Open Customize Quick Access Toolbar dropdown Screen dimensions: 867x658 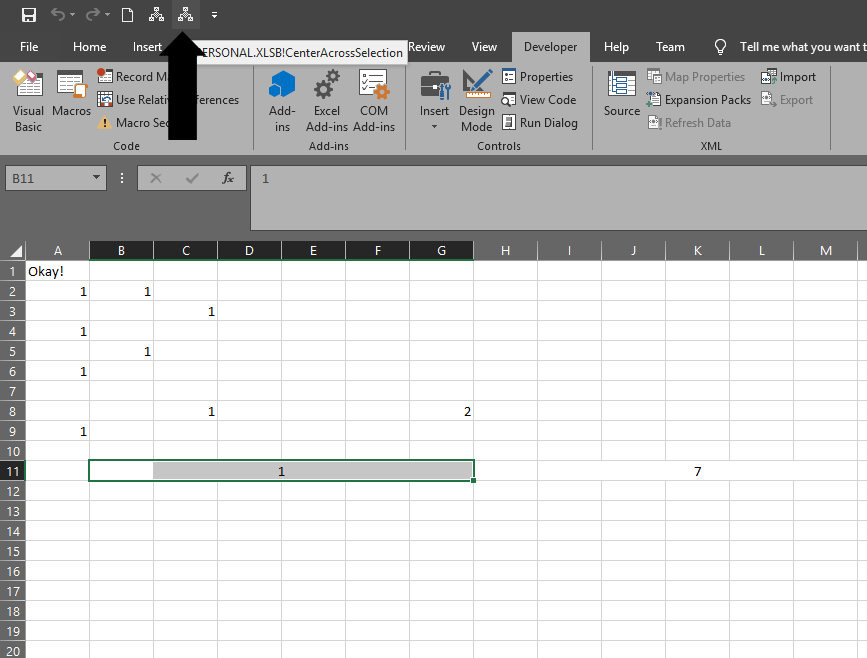pos(215,15)
